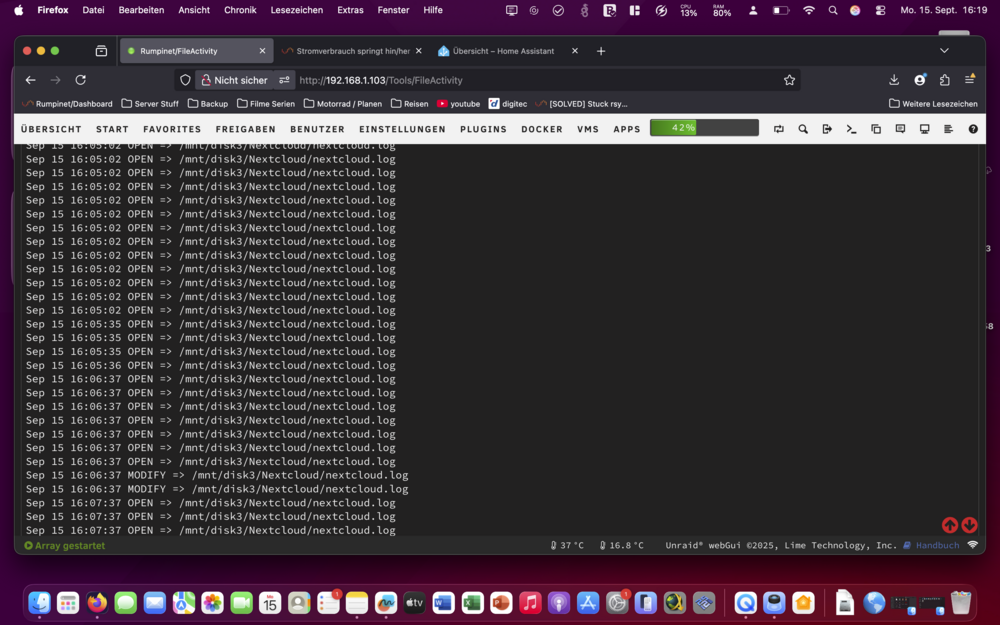This screenshot has height=625, width=1000.
Task: Open the macOS Control Center icon
Action: tap(881, 10)
